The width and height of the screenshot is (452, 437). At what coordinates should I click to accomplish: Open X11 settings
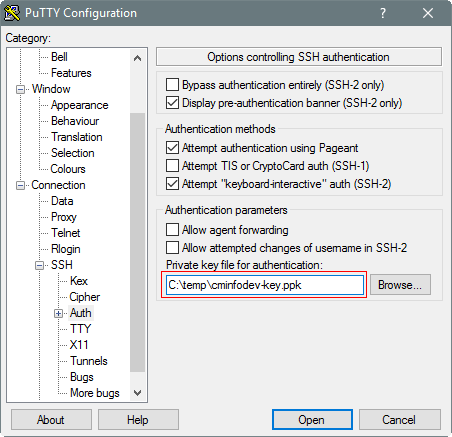pos(79,345)
